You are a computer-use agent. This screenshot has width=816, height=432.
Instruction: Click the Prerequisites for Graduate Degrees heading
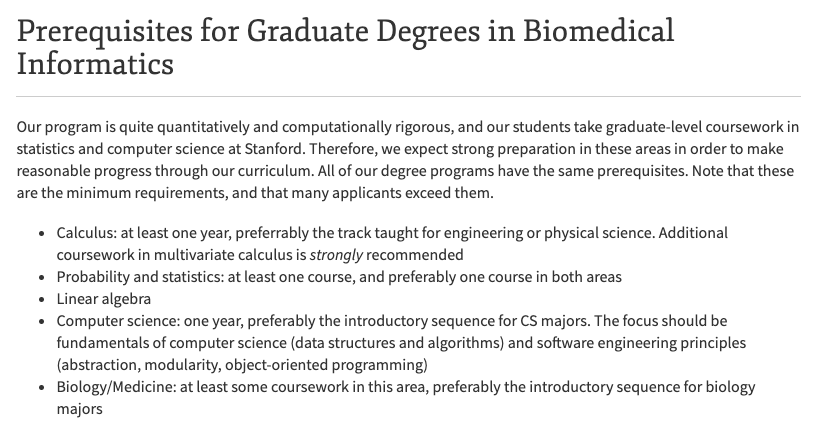[345, 31]
